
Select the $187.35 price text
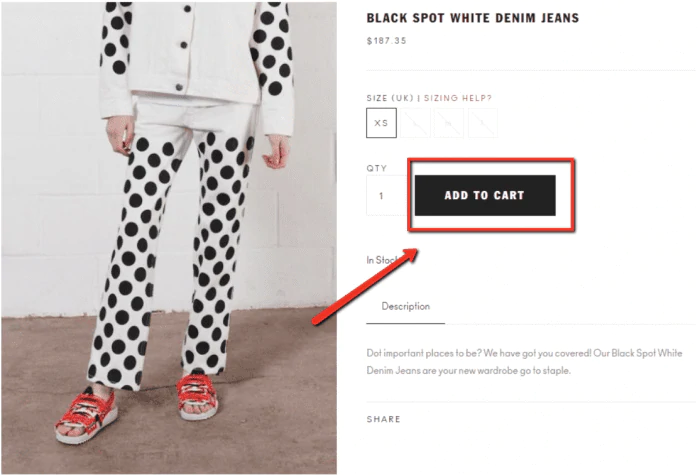coord(386,41)
